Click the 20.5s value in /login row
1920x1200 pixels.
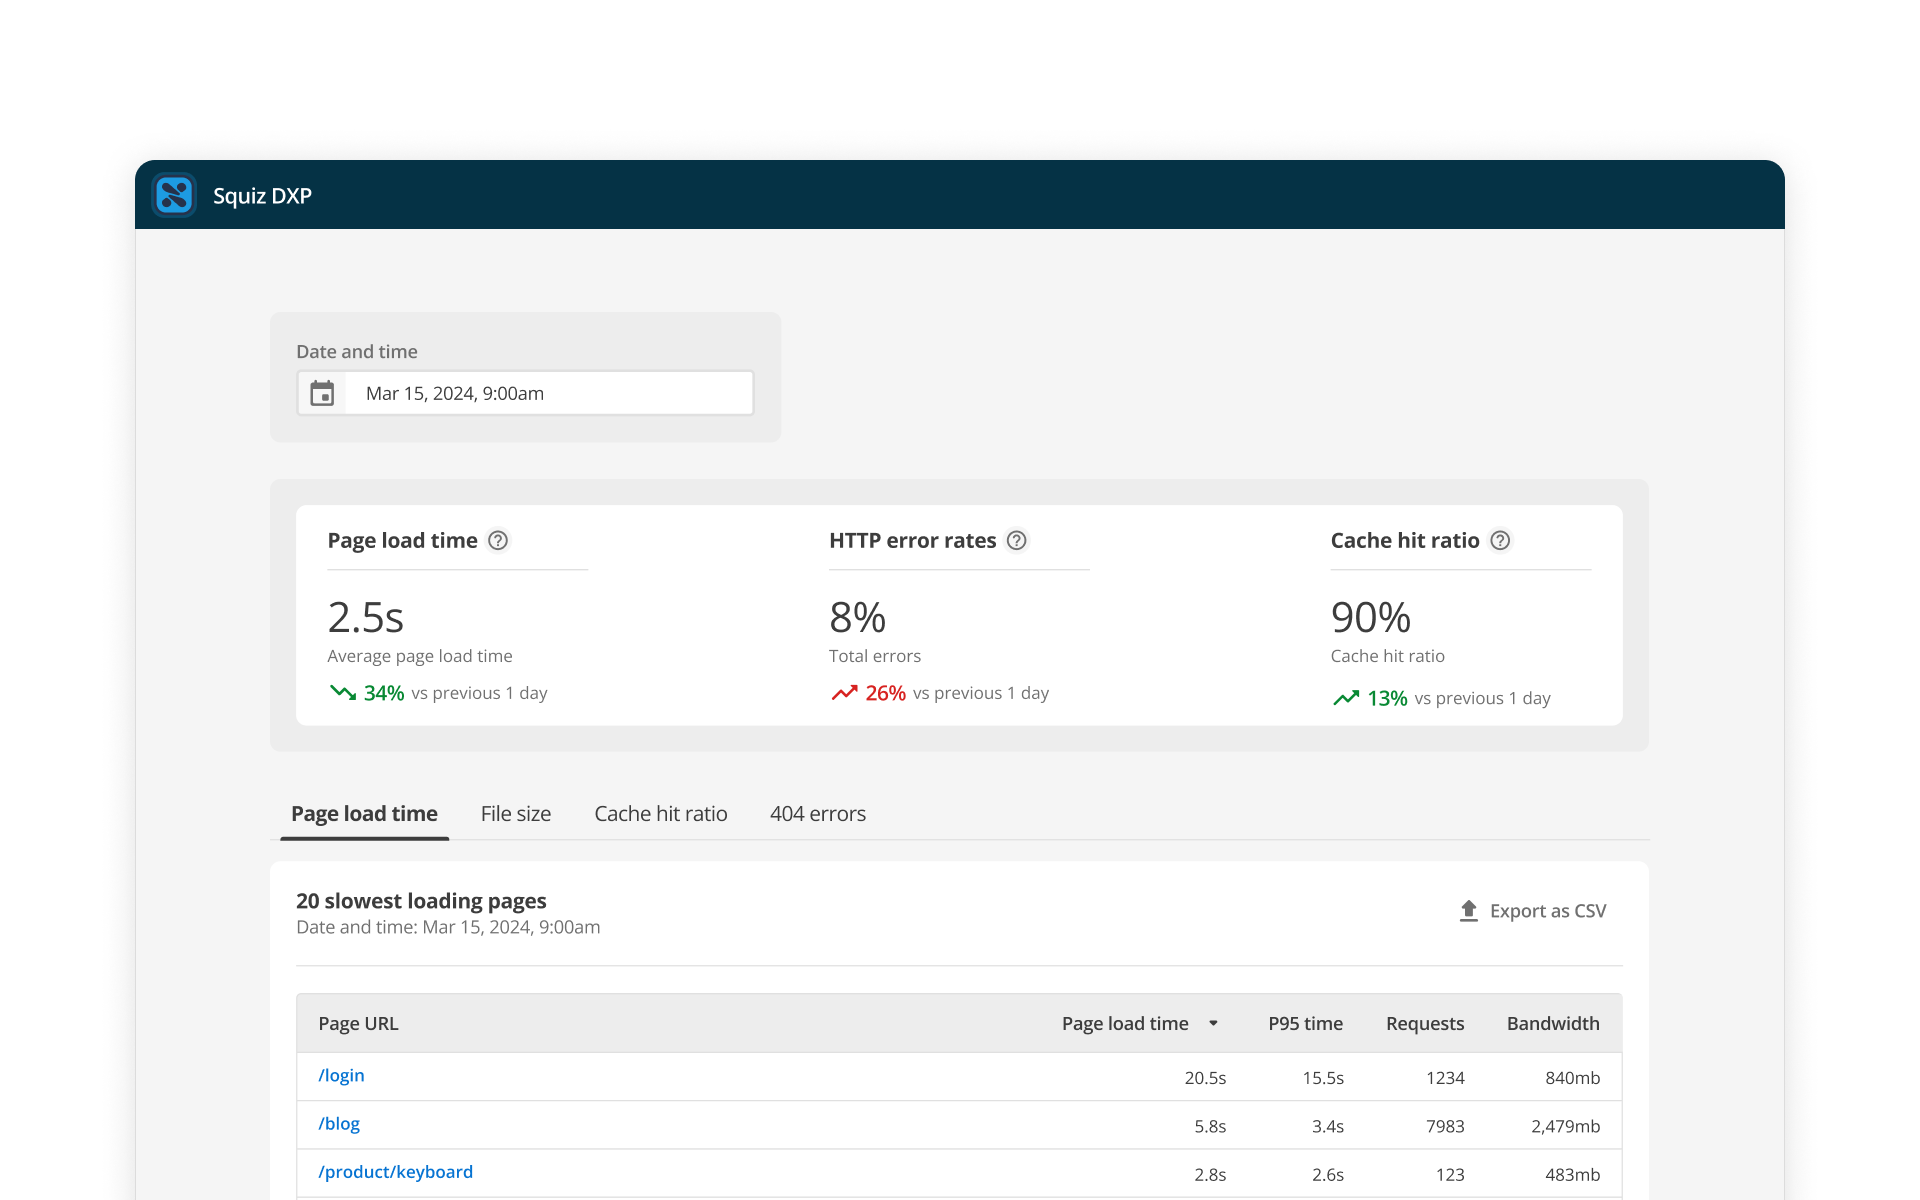coord(1205,1077)
